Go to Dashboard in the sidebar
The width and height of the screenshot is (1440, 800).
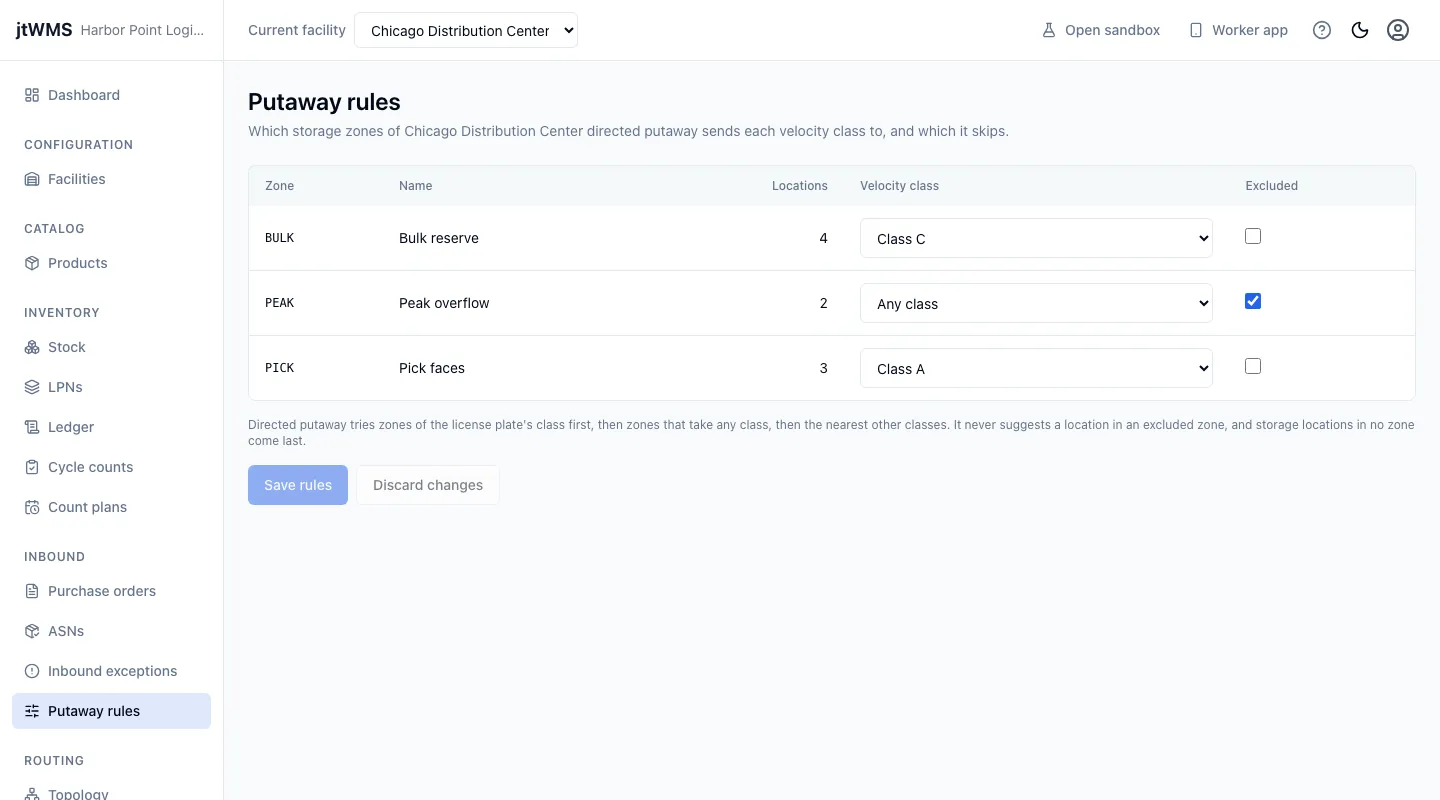pyautogui.click(x=111, y=95)
